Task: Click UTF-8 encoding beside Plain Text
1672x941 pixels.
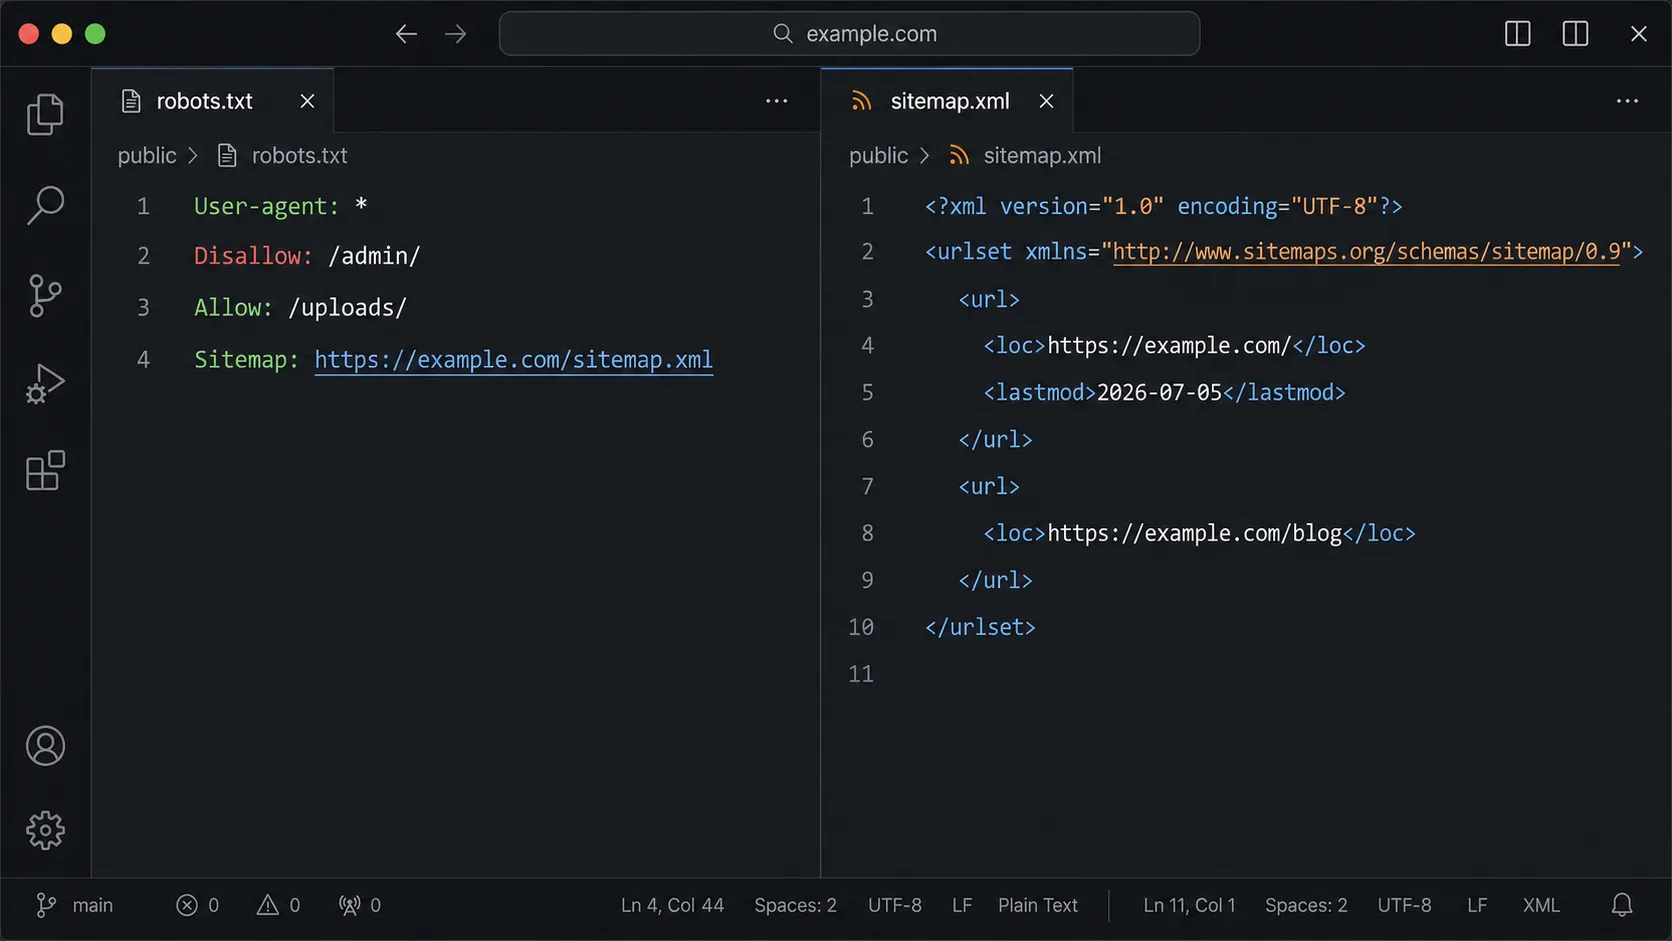Action: coord(894,905)
